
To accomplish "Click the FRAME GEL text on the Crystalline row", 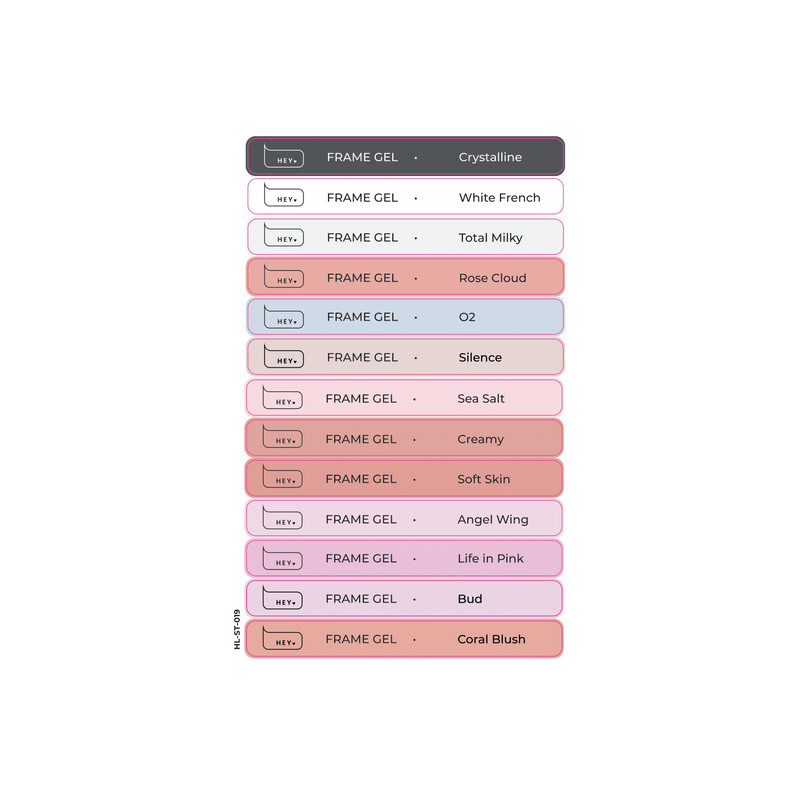I will tap(362, 157).
